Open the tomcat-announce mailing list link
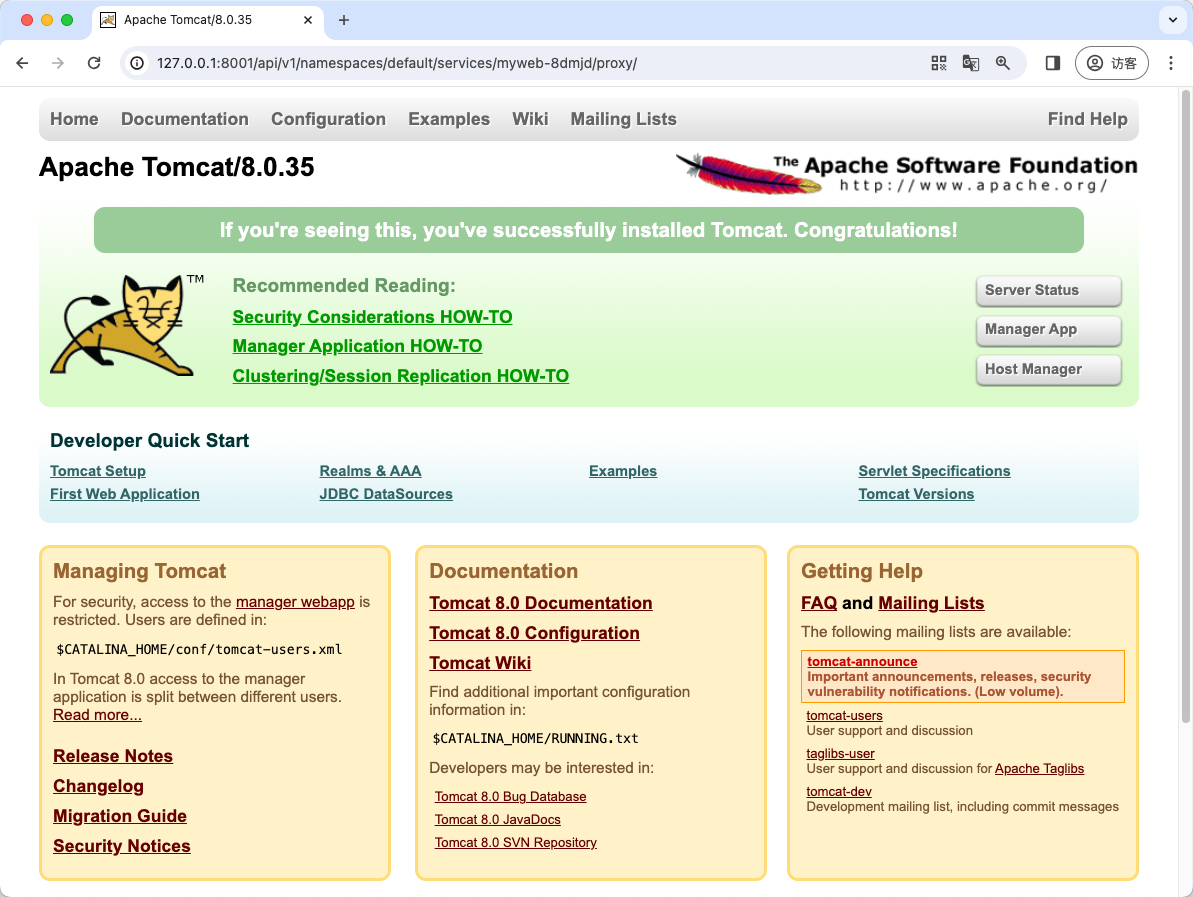Image resolution: width=1193 pixels, height=897 pixels. pyautogui.click(x=862, y=661)
